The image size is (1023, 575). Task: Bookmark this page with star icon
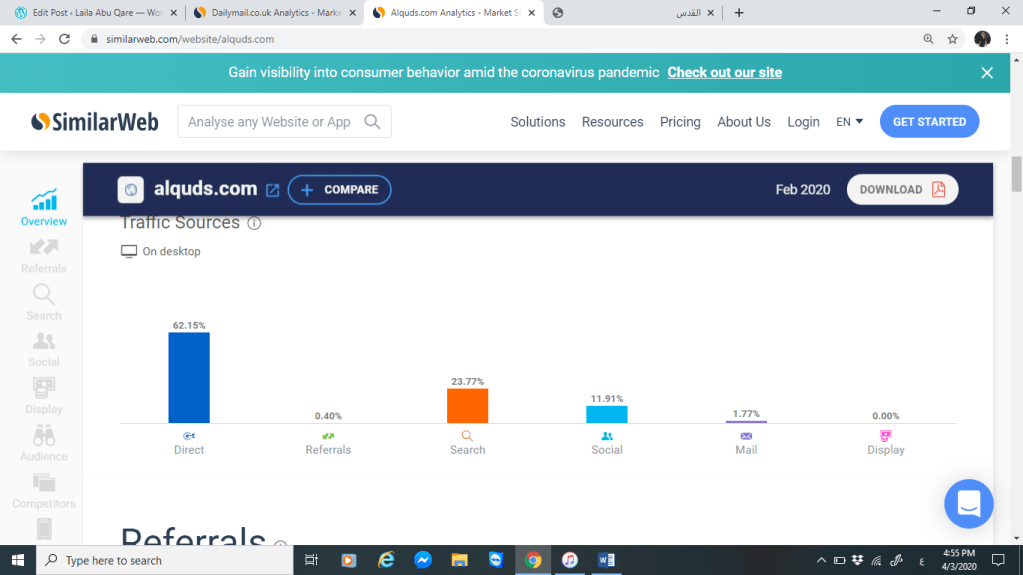(x=952, y=39)
